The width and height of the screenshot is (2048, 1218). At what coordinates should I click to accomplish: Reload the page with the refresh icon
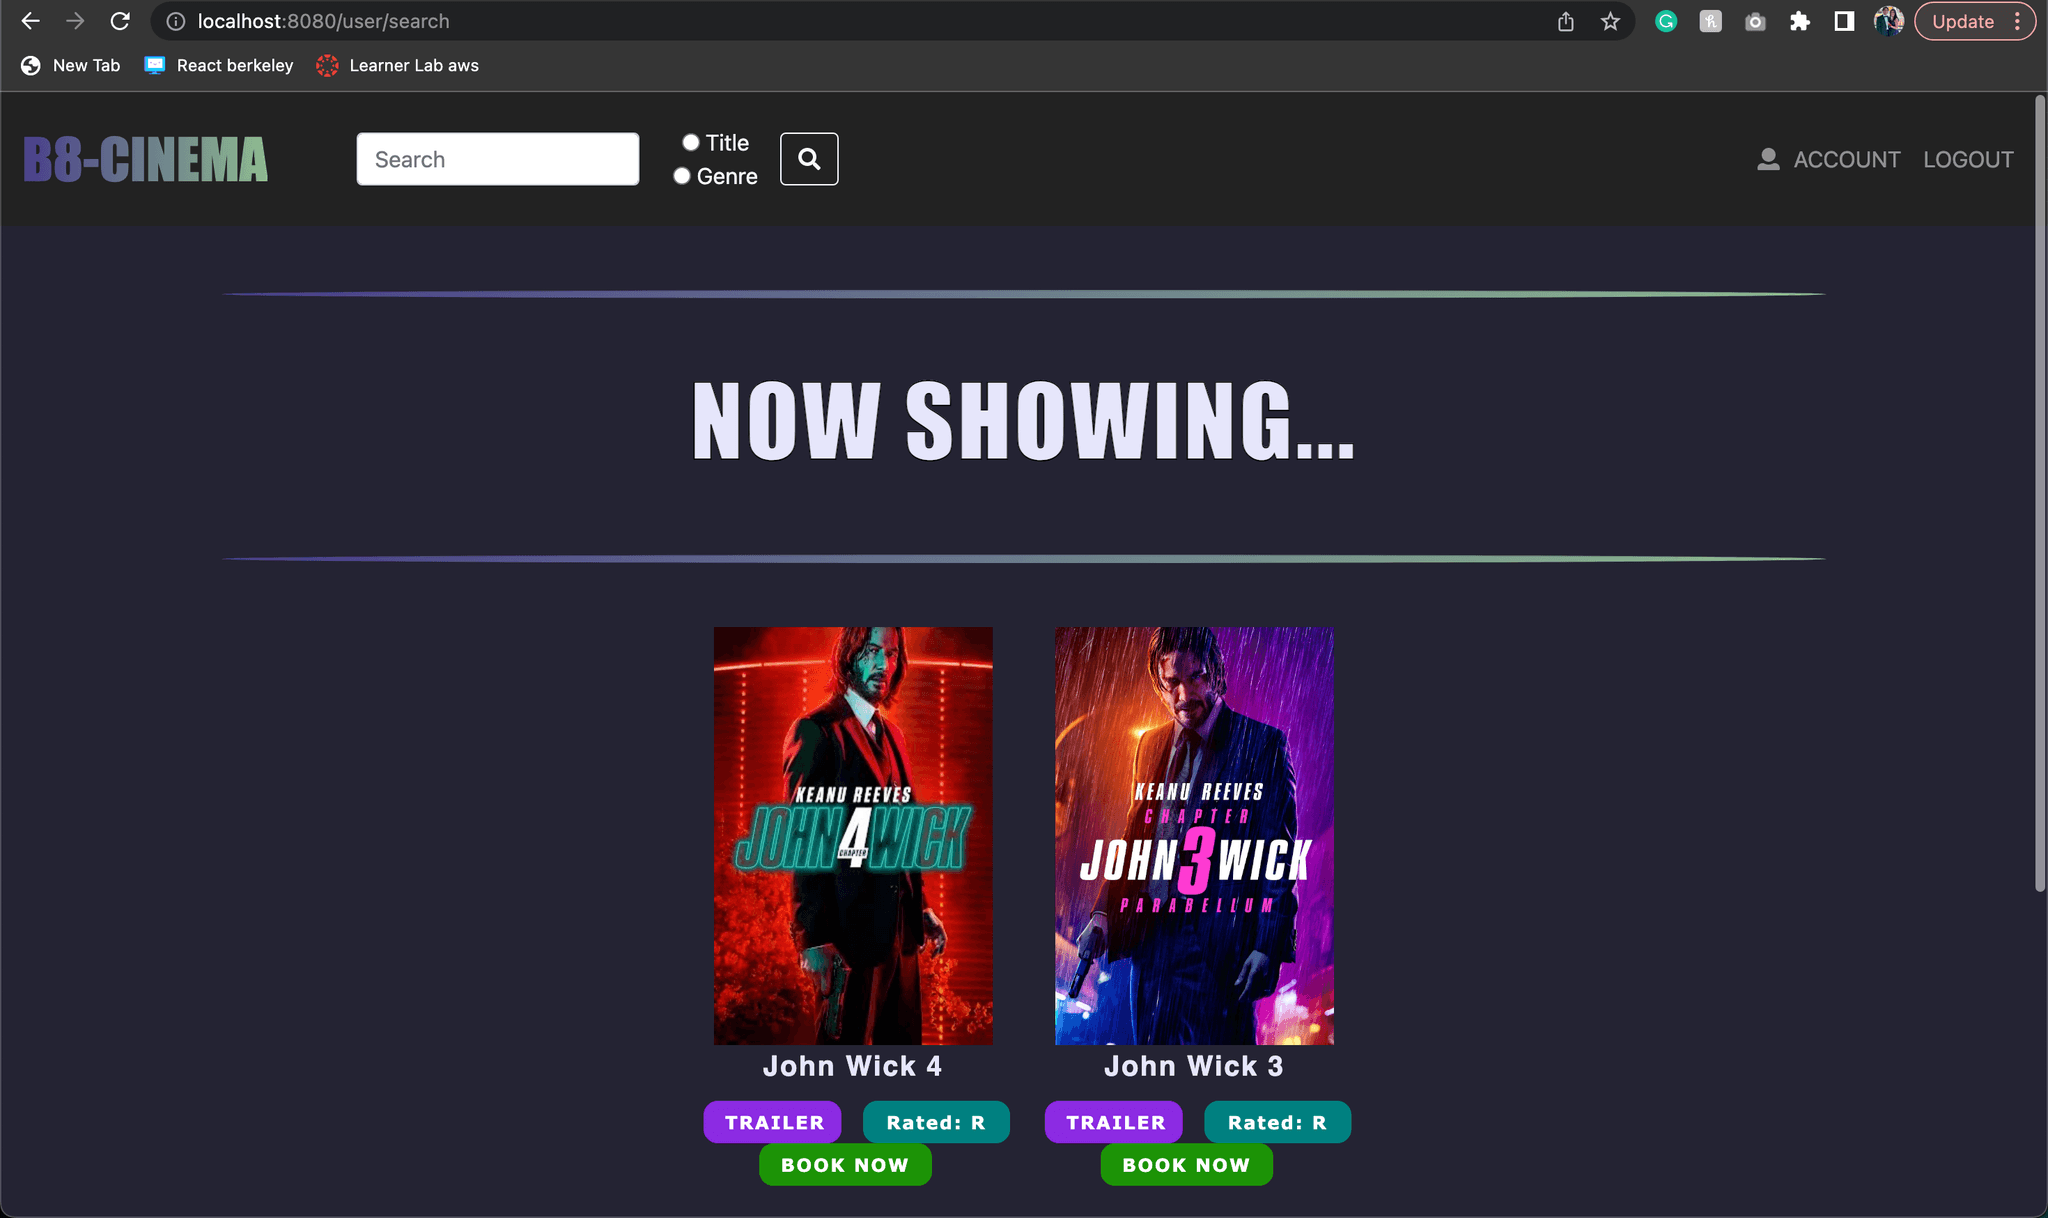pyautogui.click(x=120, y=21)
